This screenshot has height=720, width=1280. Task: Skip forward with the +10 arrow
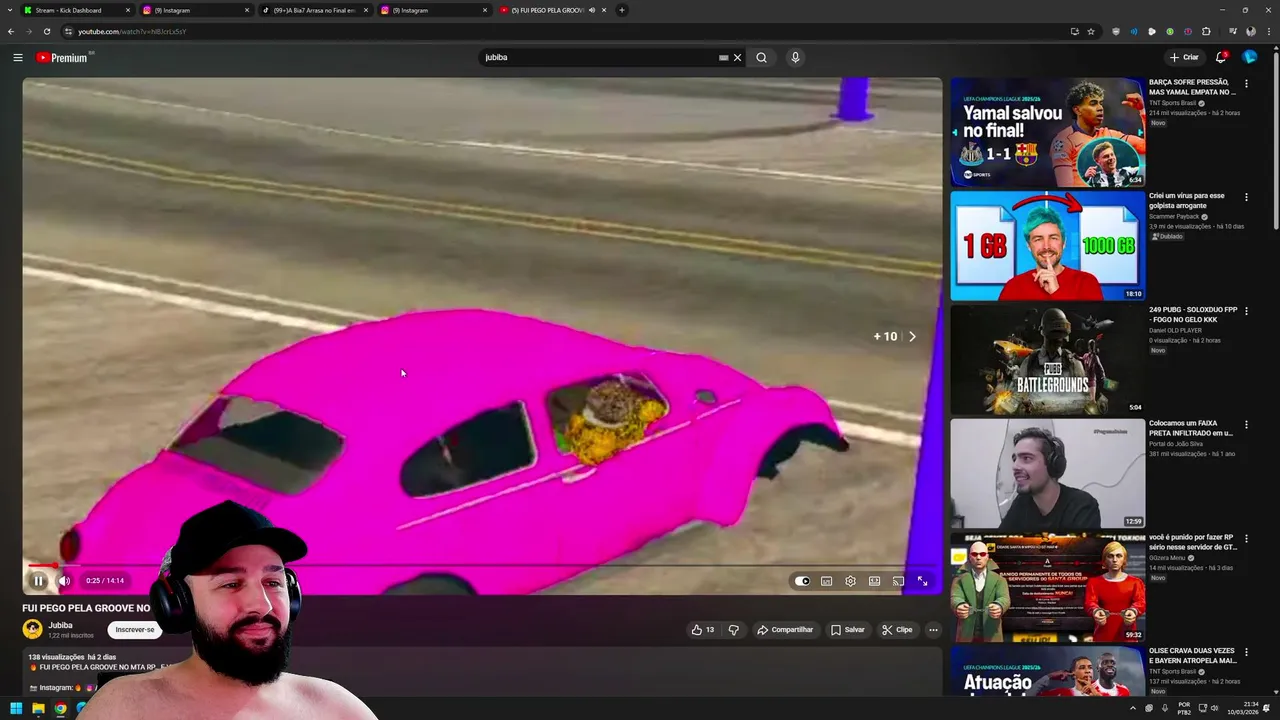(x=911, y=337)
